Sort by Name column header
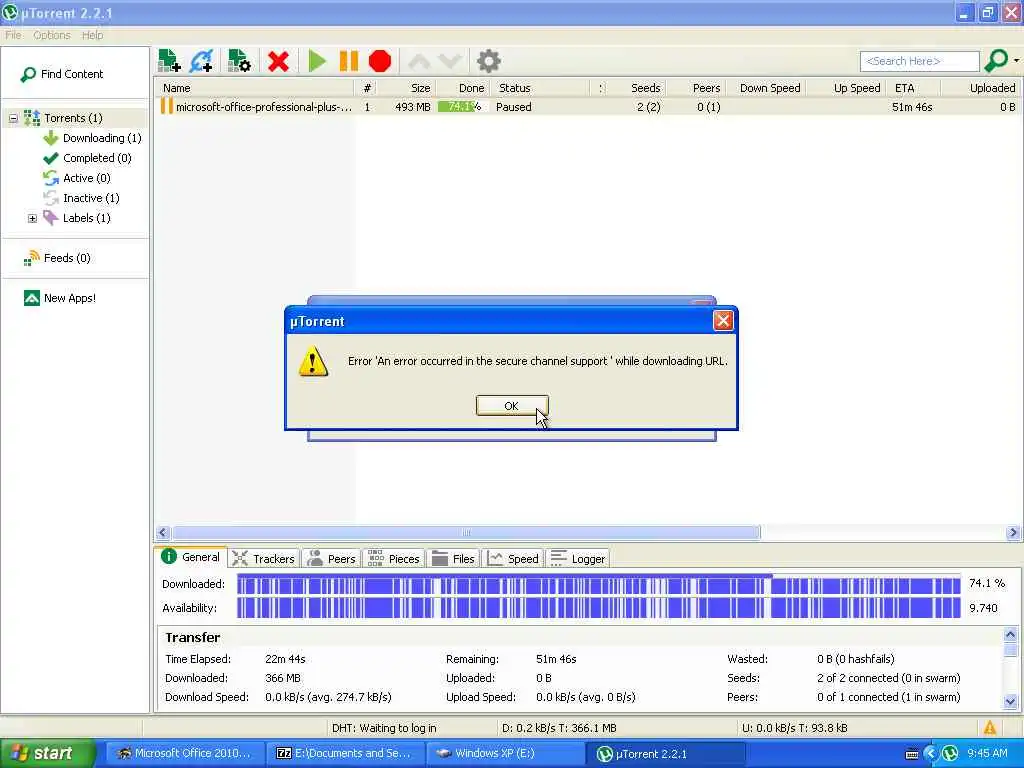This screenshot has width=1024, height=768. pos(255,88)
